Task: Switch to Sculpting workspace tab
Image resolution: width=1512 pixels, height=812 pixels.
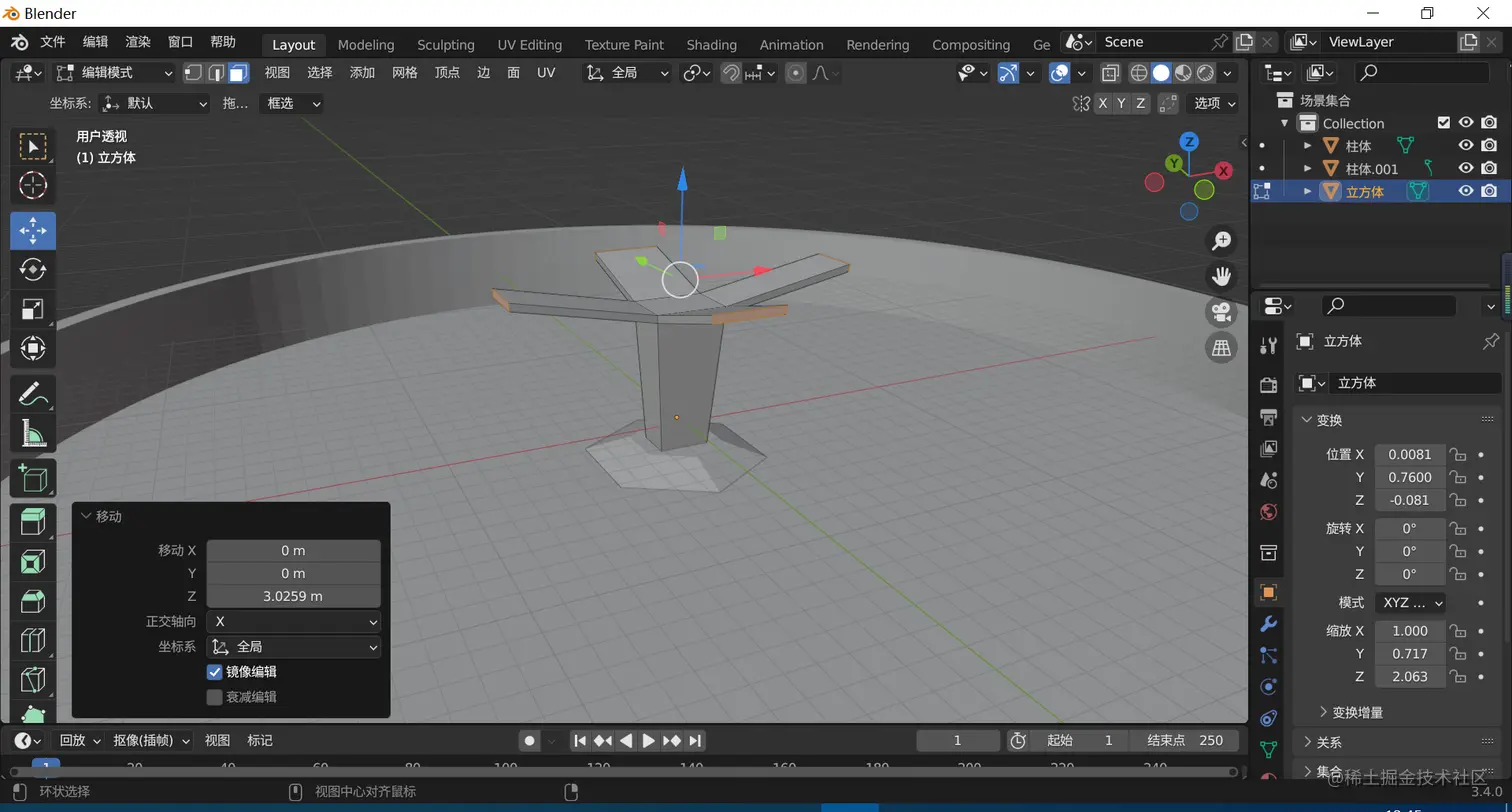Action: coord(446,45)
